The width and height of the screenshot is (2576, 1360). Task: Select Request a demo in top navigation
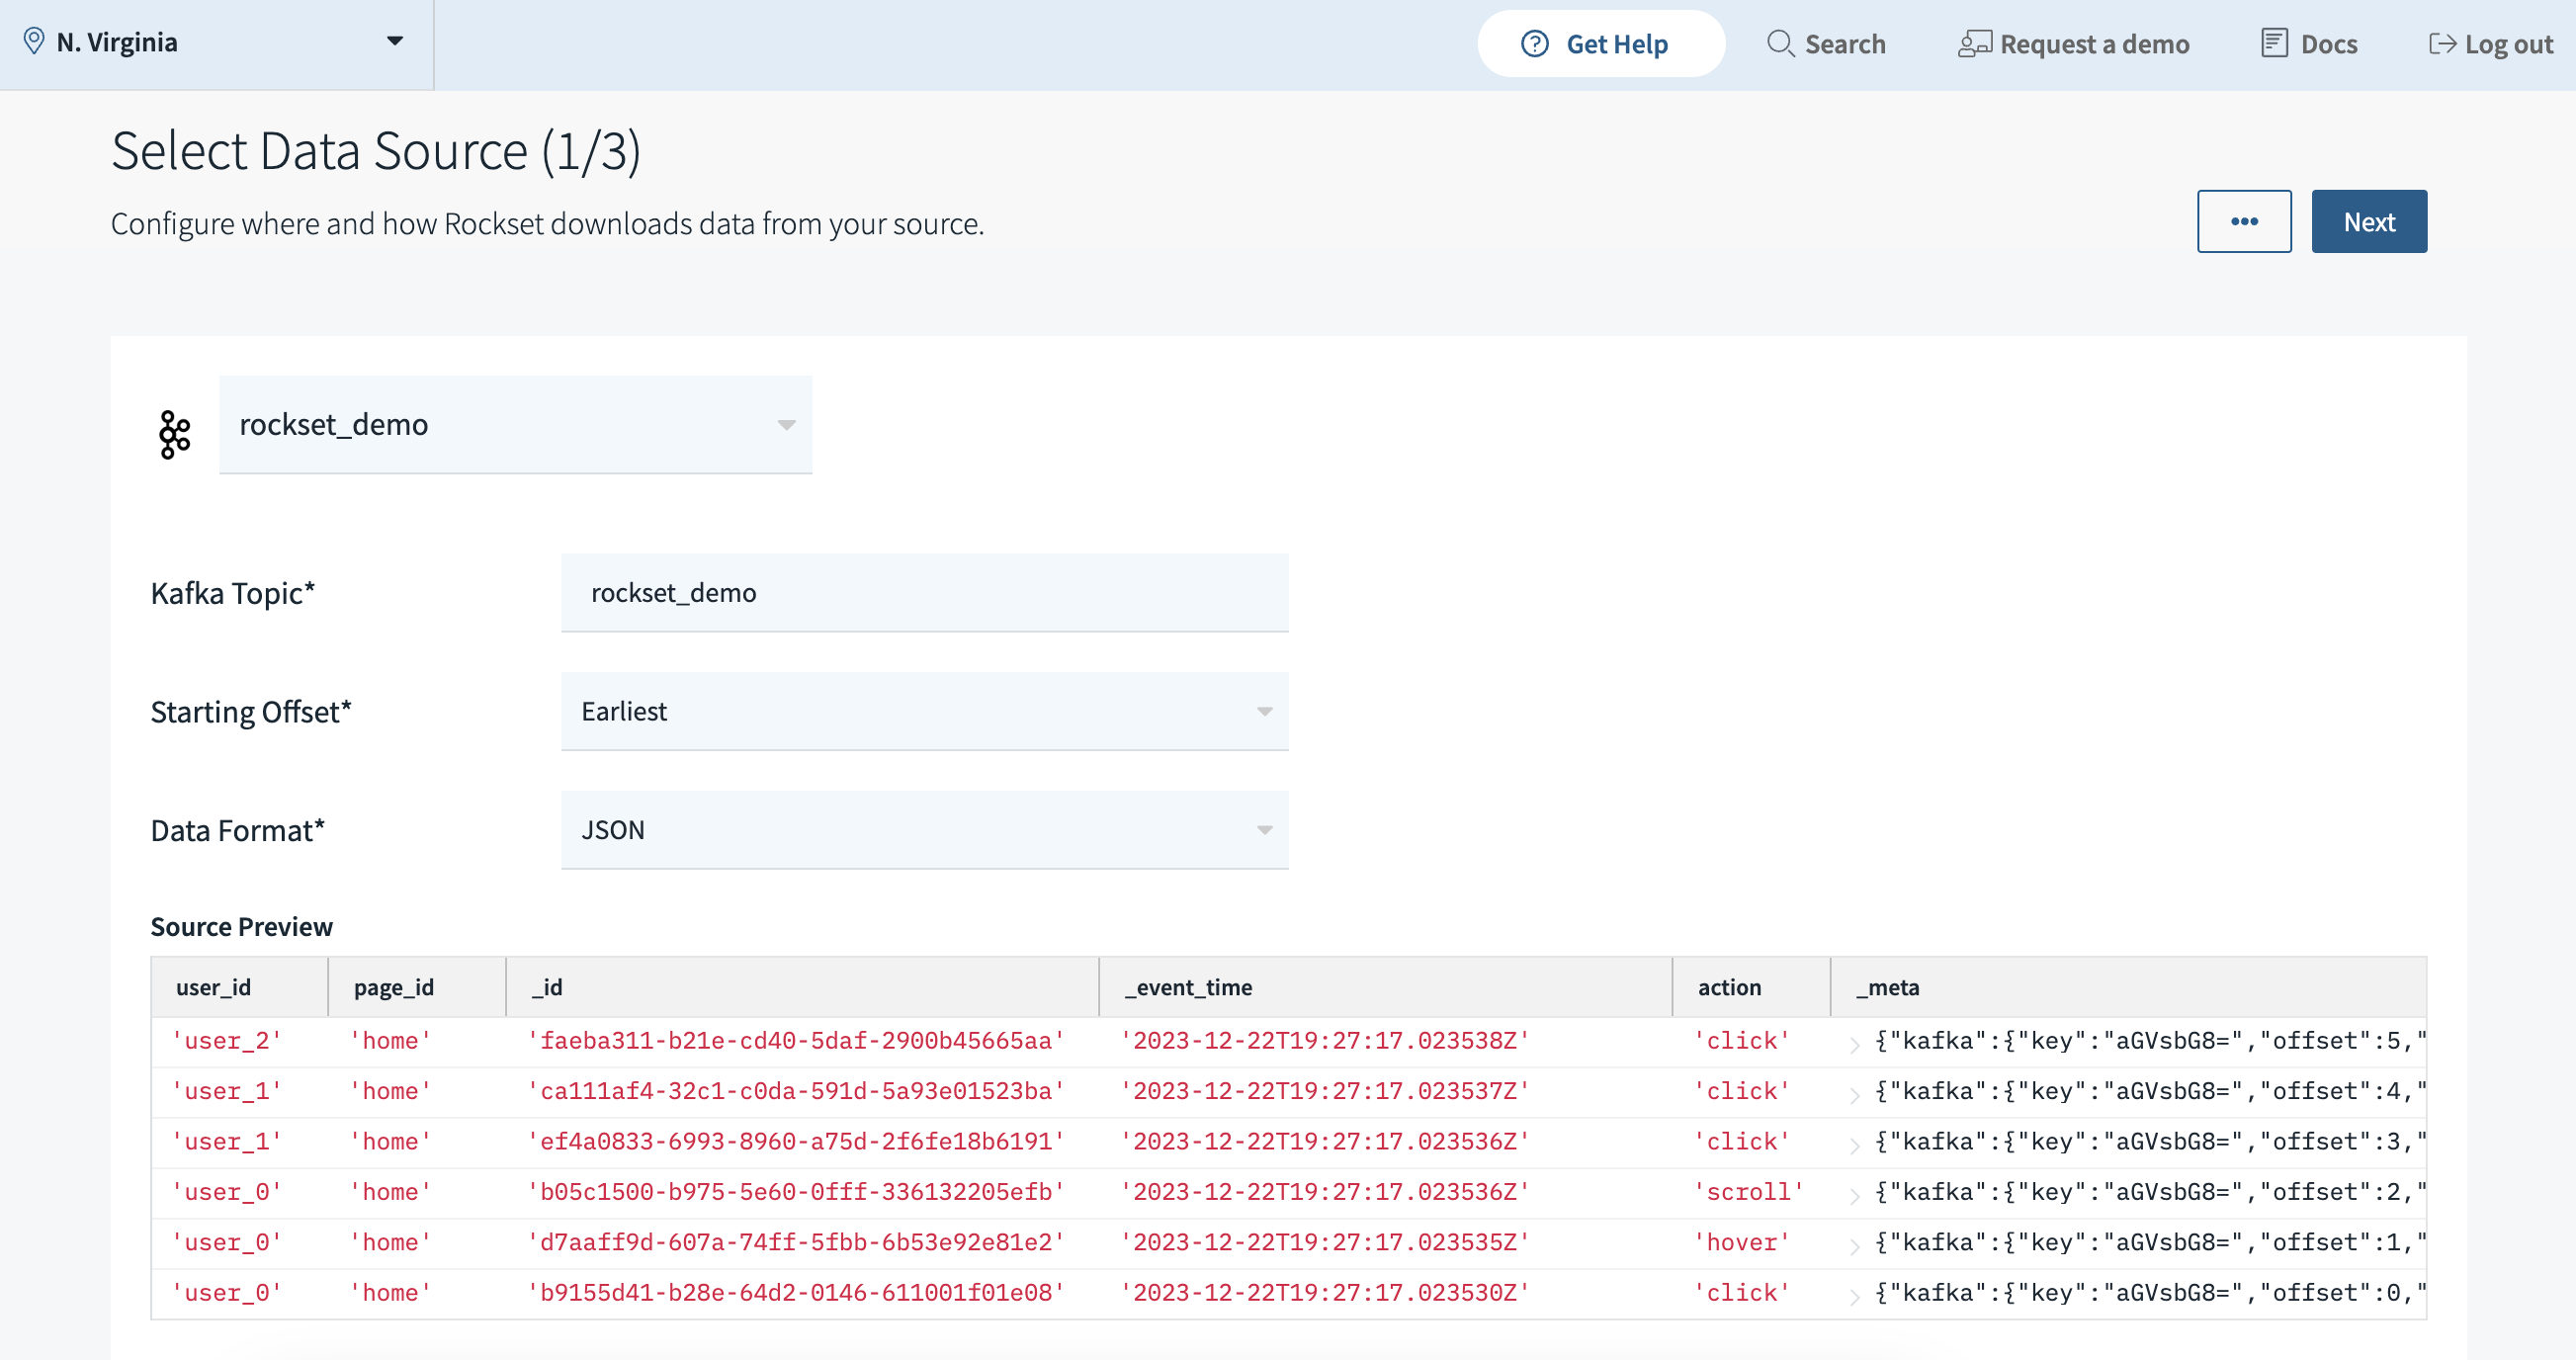pyautogui.click(x=2093, y=44)
